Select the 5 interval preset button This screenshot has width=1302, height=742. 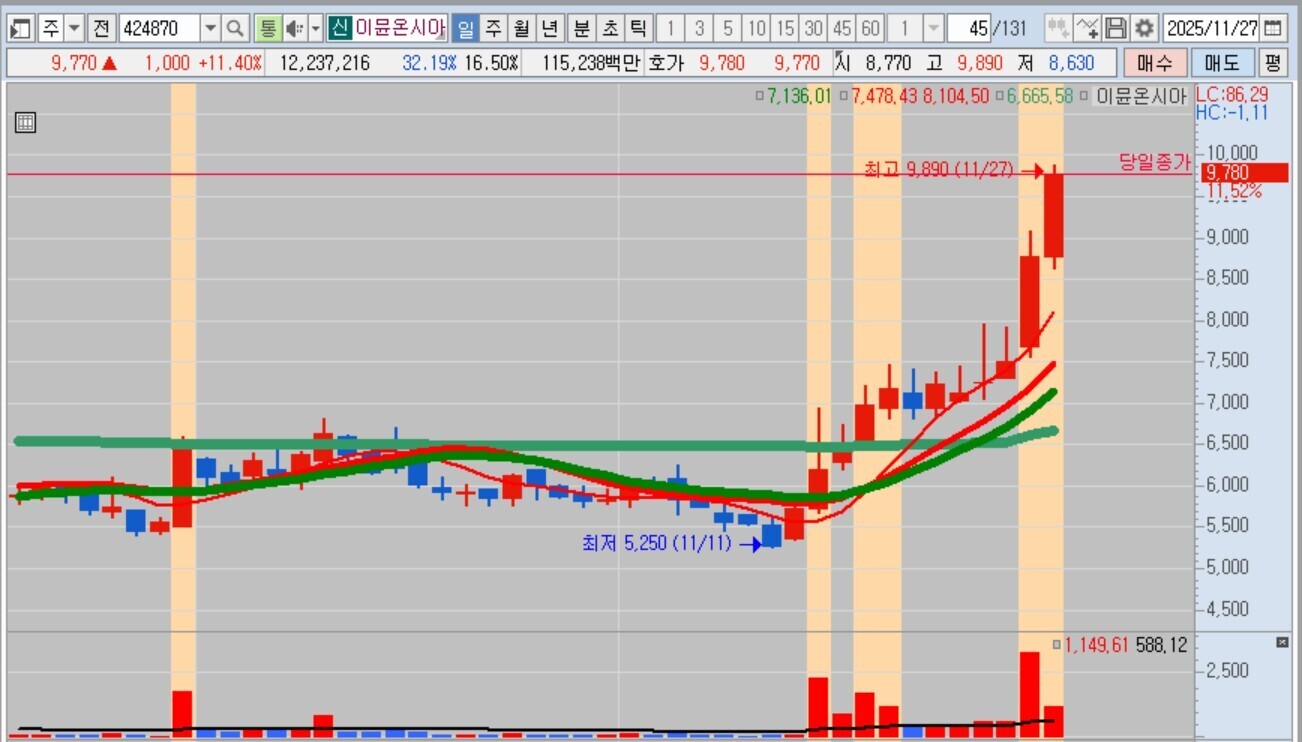728,28
